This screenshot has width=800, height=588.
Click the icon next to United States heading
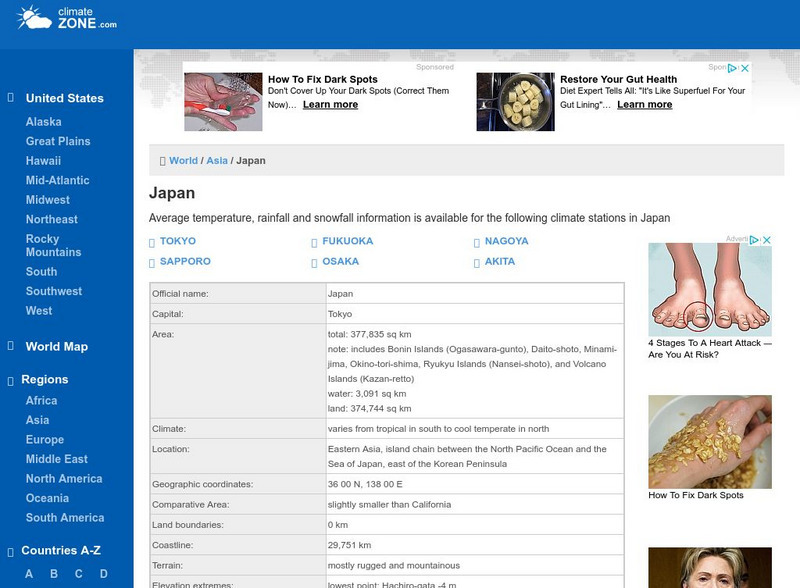pos(11,98)
